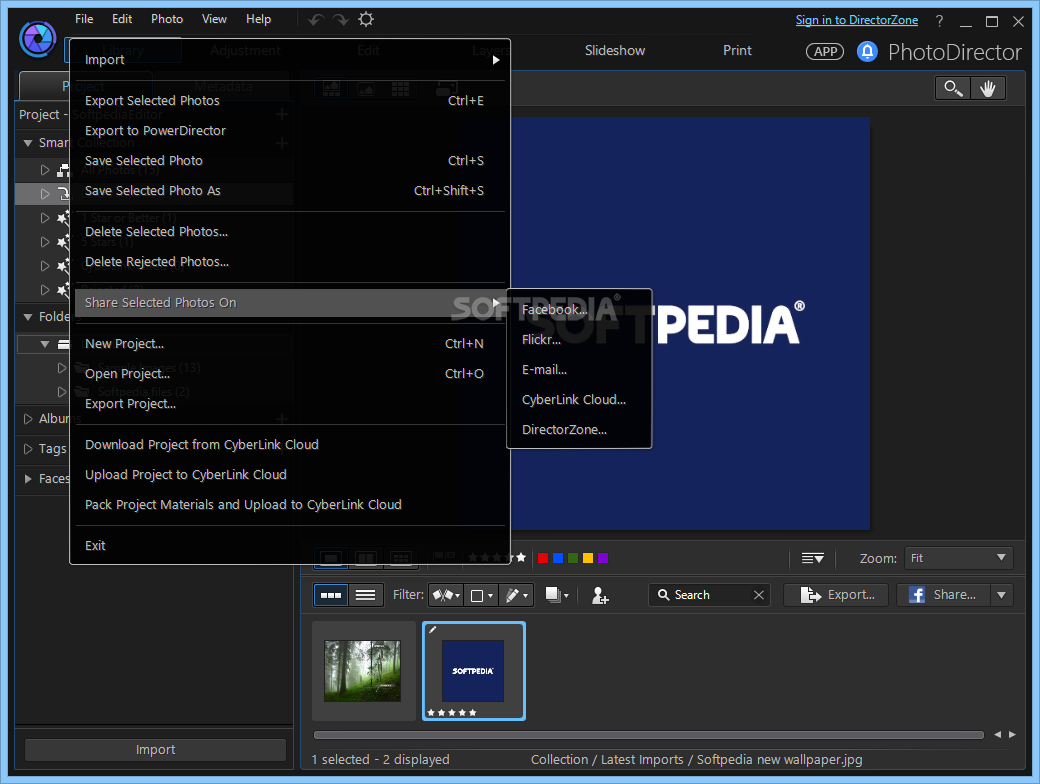The height and width of the screenshot is (784, 1040).
Task: Collapse the Smart Collection section
Action: (28, 143)
